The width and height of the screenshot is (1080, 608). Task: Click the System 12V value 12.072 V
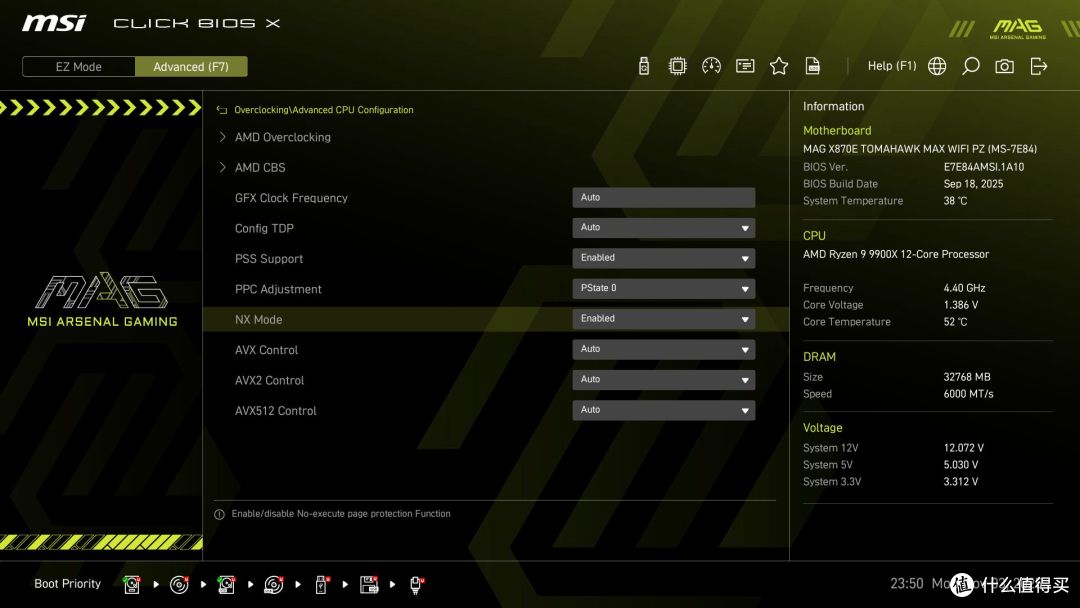[964, 448]
